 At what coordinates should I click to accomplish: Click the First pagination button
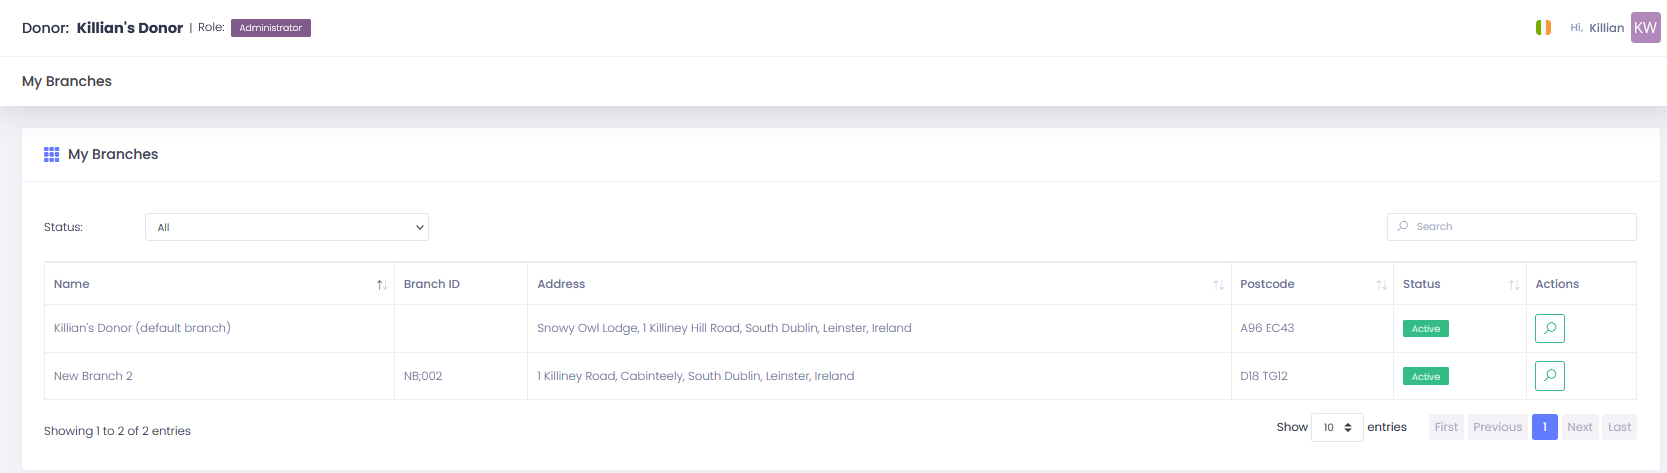[1446, 427]
